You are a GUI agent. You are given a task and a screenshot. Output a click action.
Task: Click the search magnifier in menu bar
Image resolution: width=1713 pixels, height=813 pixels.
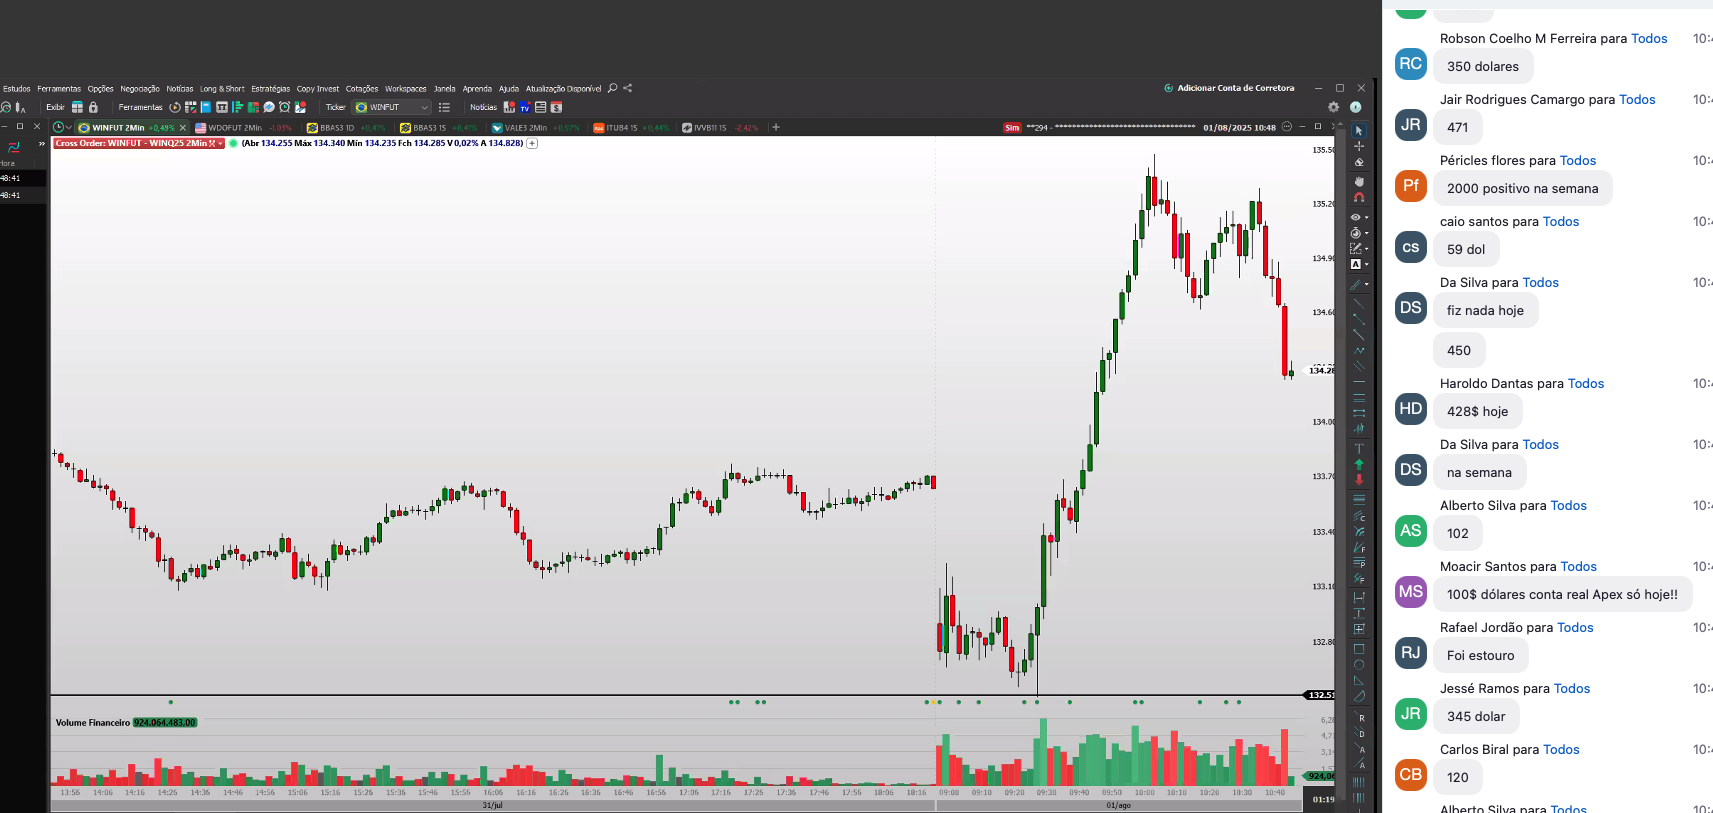(612, 88)
